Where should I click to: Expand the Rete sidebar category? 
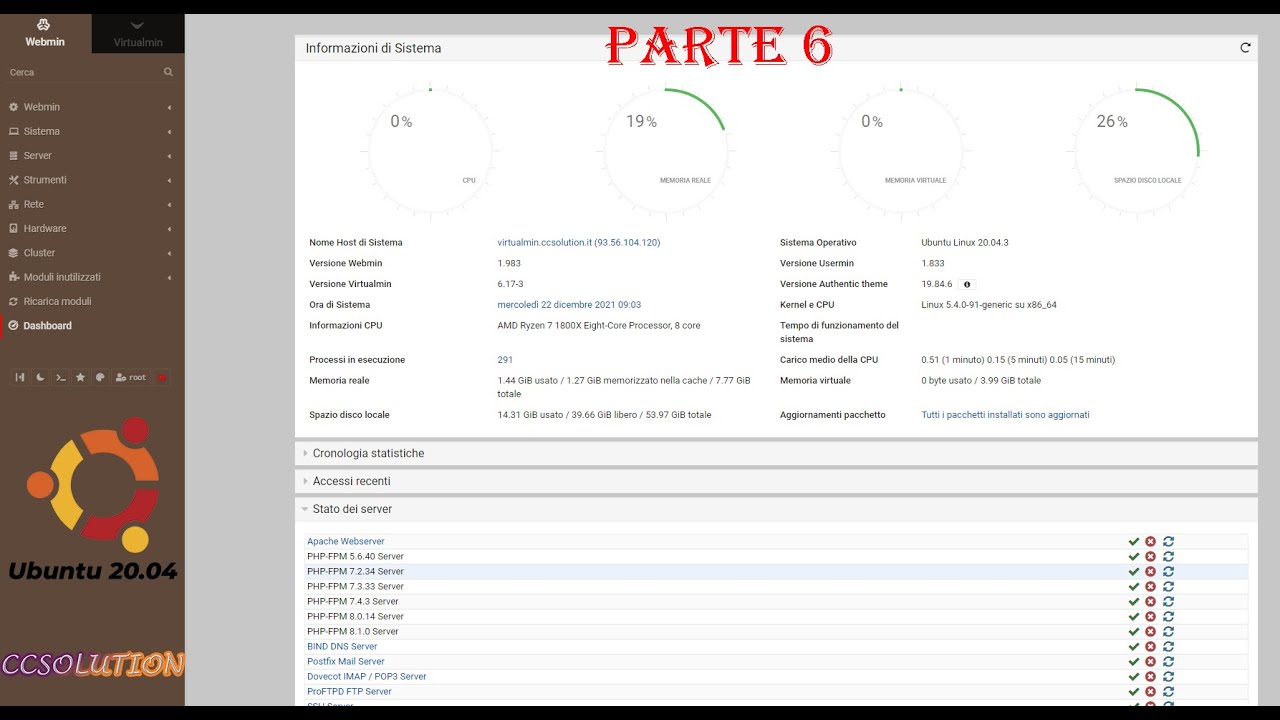point(92,204)
